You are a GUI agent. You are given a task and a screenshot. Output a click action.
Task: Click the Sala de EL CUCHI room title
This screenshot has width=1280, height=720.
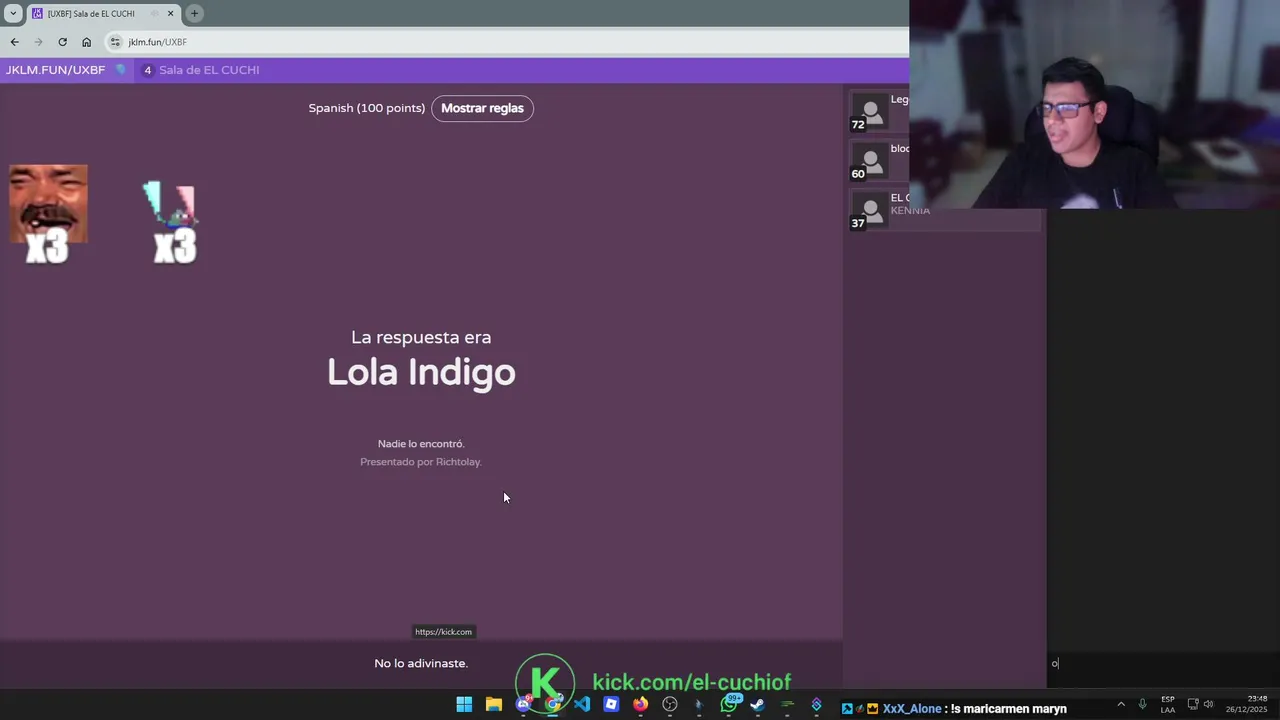pos(209,70)
